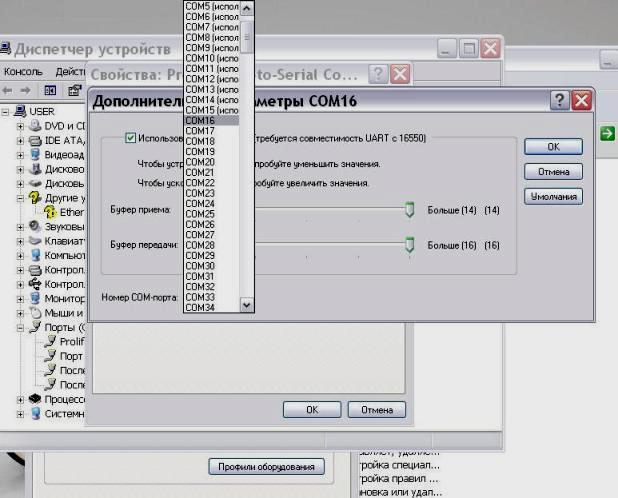Viewport: 618px width, 498px height.
Task: Click OK in the Свойства dialog
Action: (312, 410)
